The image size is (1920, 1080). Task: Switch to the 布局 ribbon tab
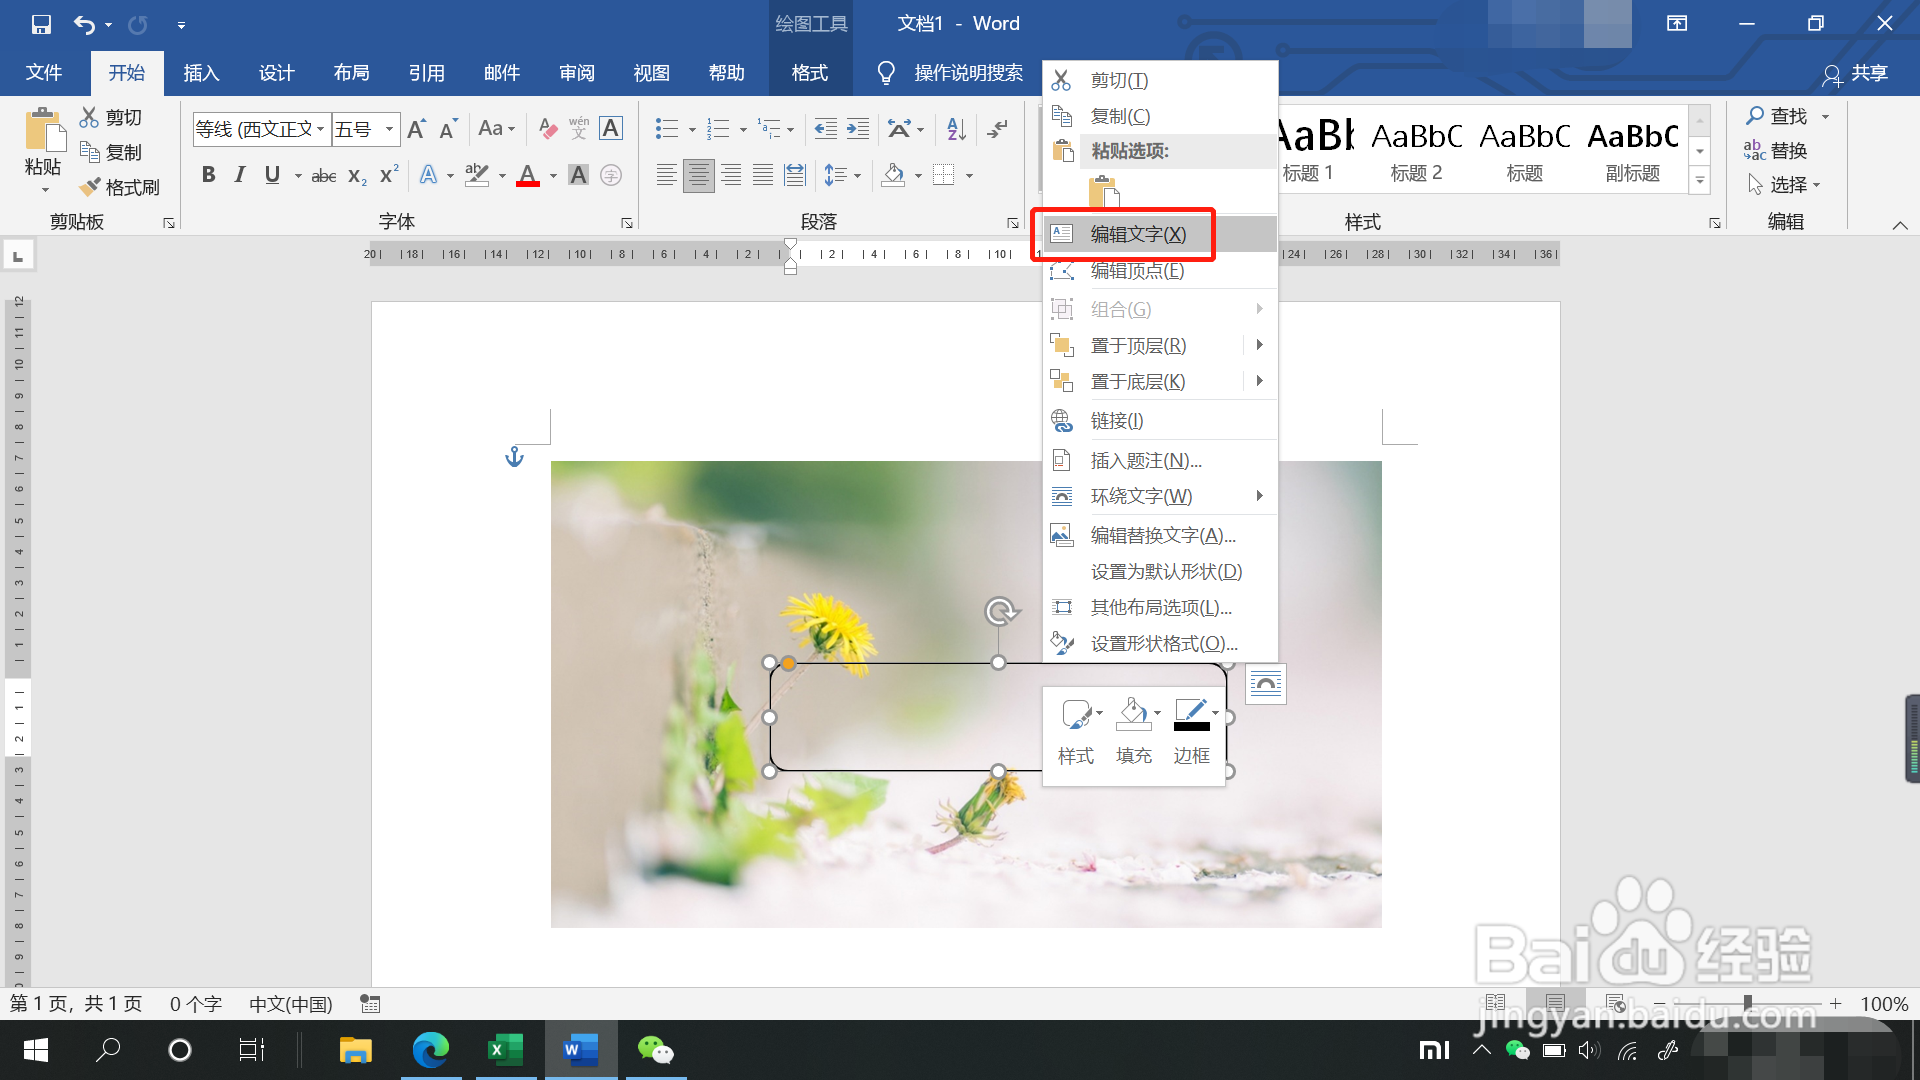[x=351, y=73]
